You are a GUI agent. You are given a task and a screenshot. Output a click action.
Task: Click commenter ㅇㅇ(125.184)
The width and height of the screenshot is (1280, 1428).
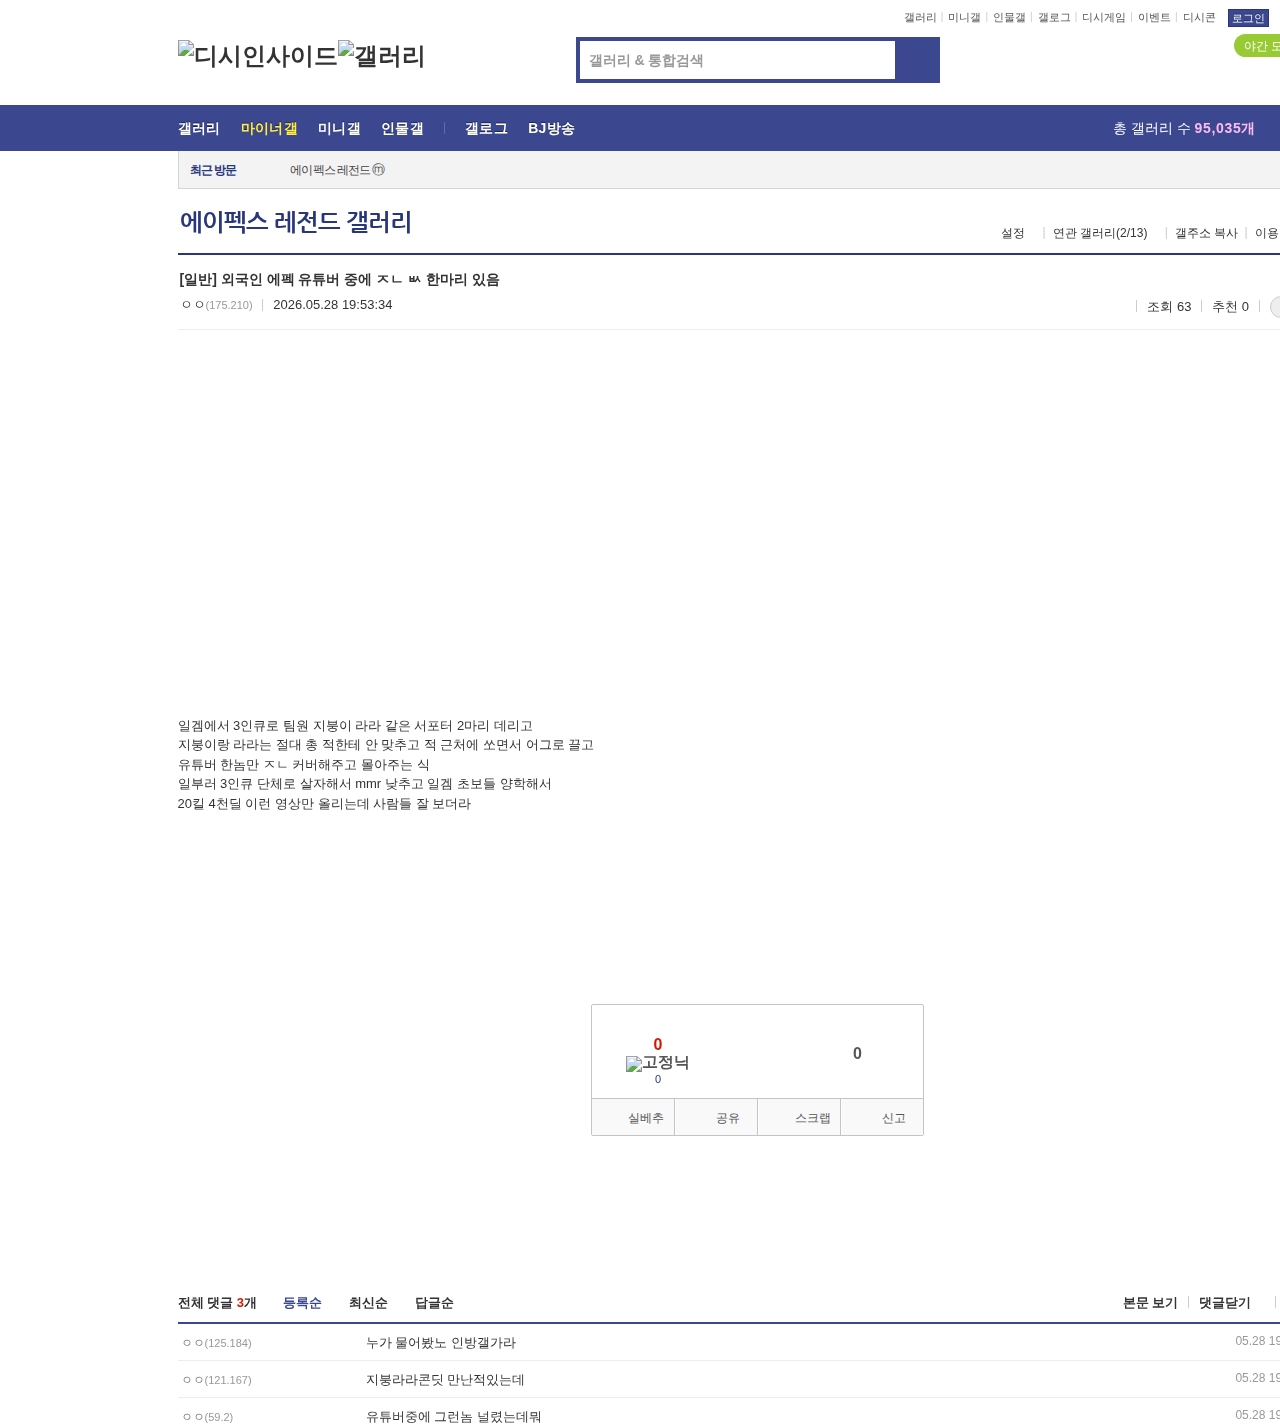[217, 1343]
